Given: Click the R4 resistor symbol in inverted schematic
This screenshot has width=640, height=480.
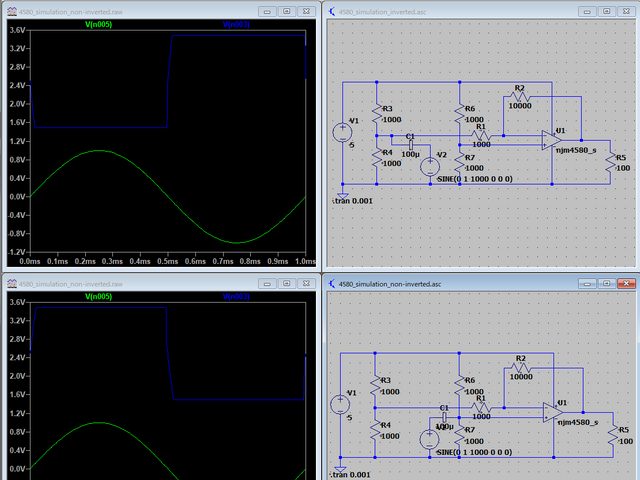Looking at the screenshot, I should 377,157.
